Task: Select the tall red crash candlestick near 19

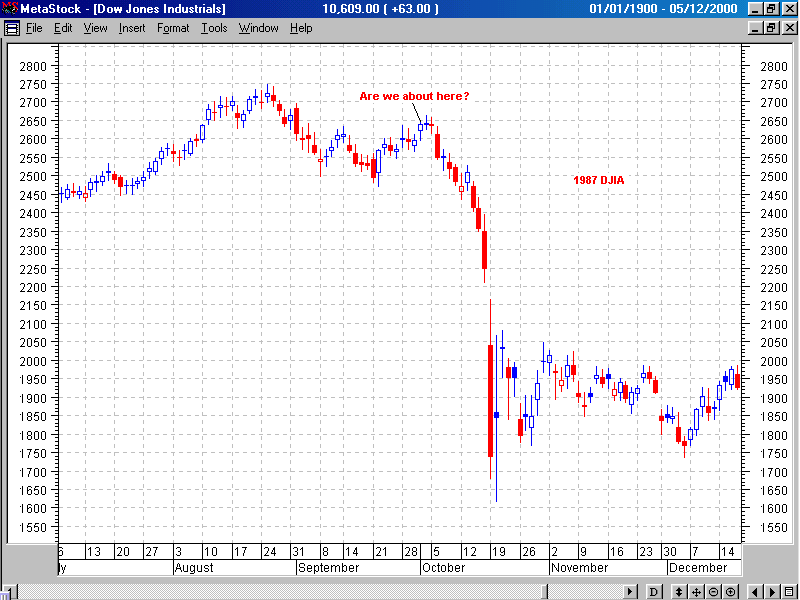Action: click(x=490, y=401)
